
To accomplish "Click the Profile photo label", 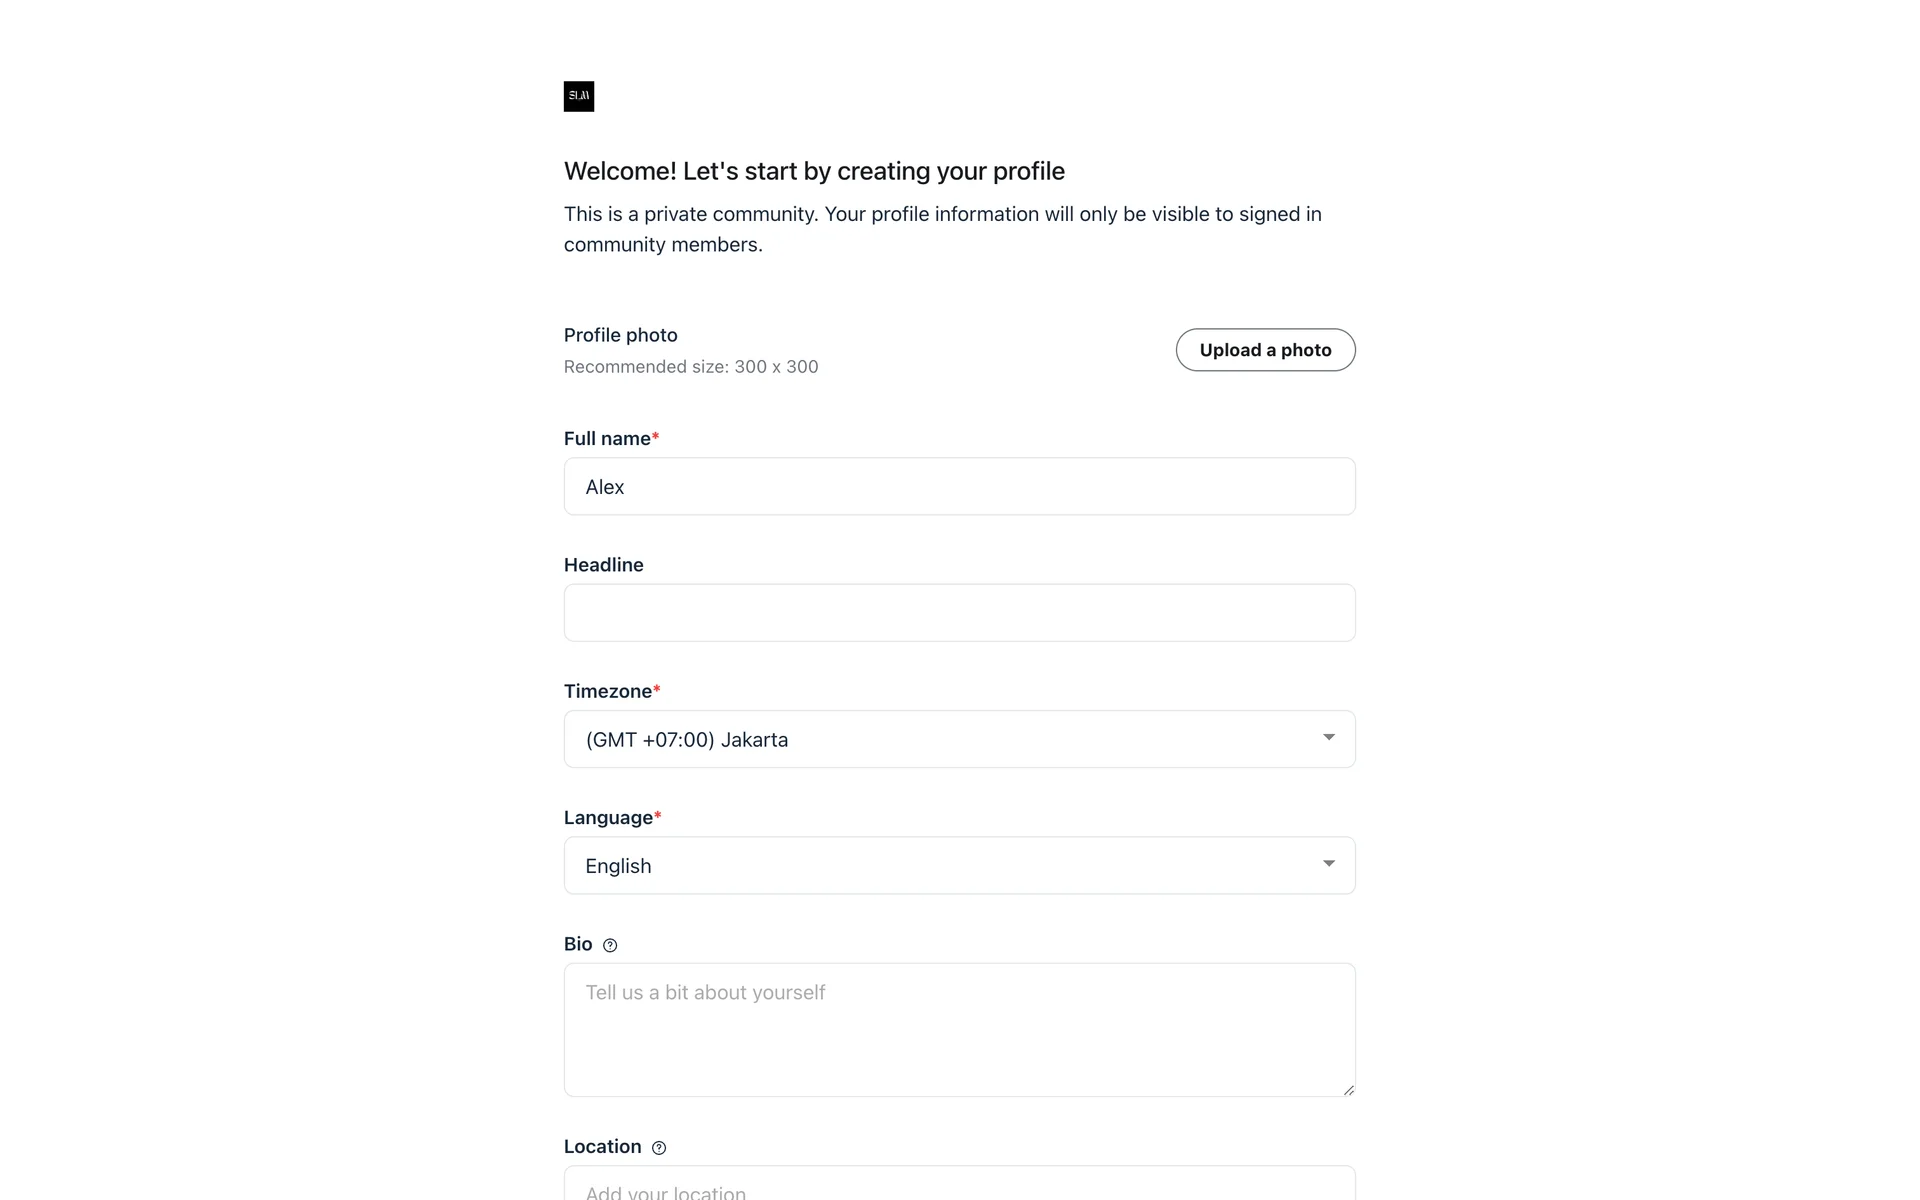I will [620, 335].
